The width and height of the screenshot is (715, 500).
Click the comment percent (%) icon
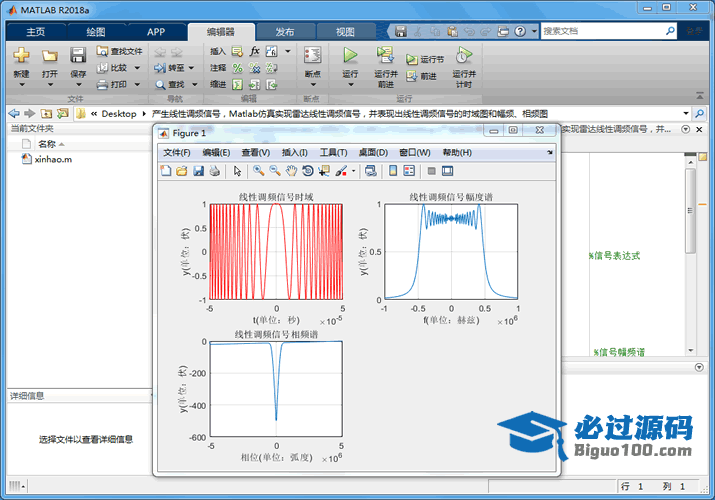coord(238,68)
